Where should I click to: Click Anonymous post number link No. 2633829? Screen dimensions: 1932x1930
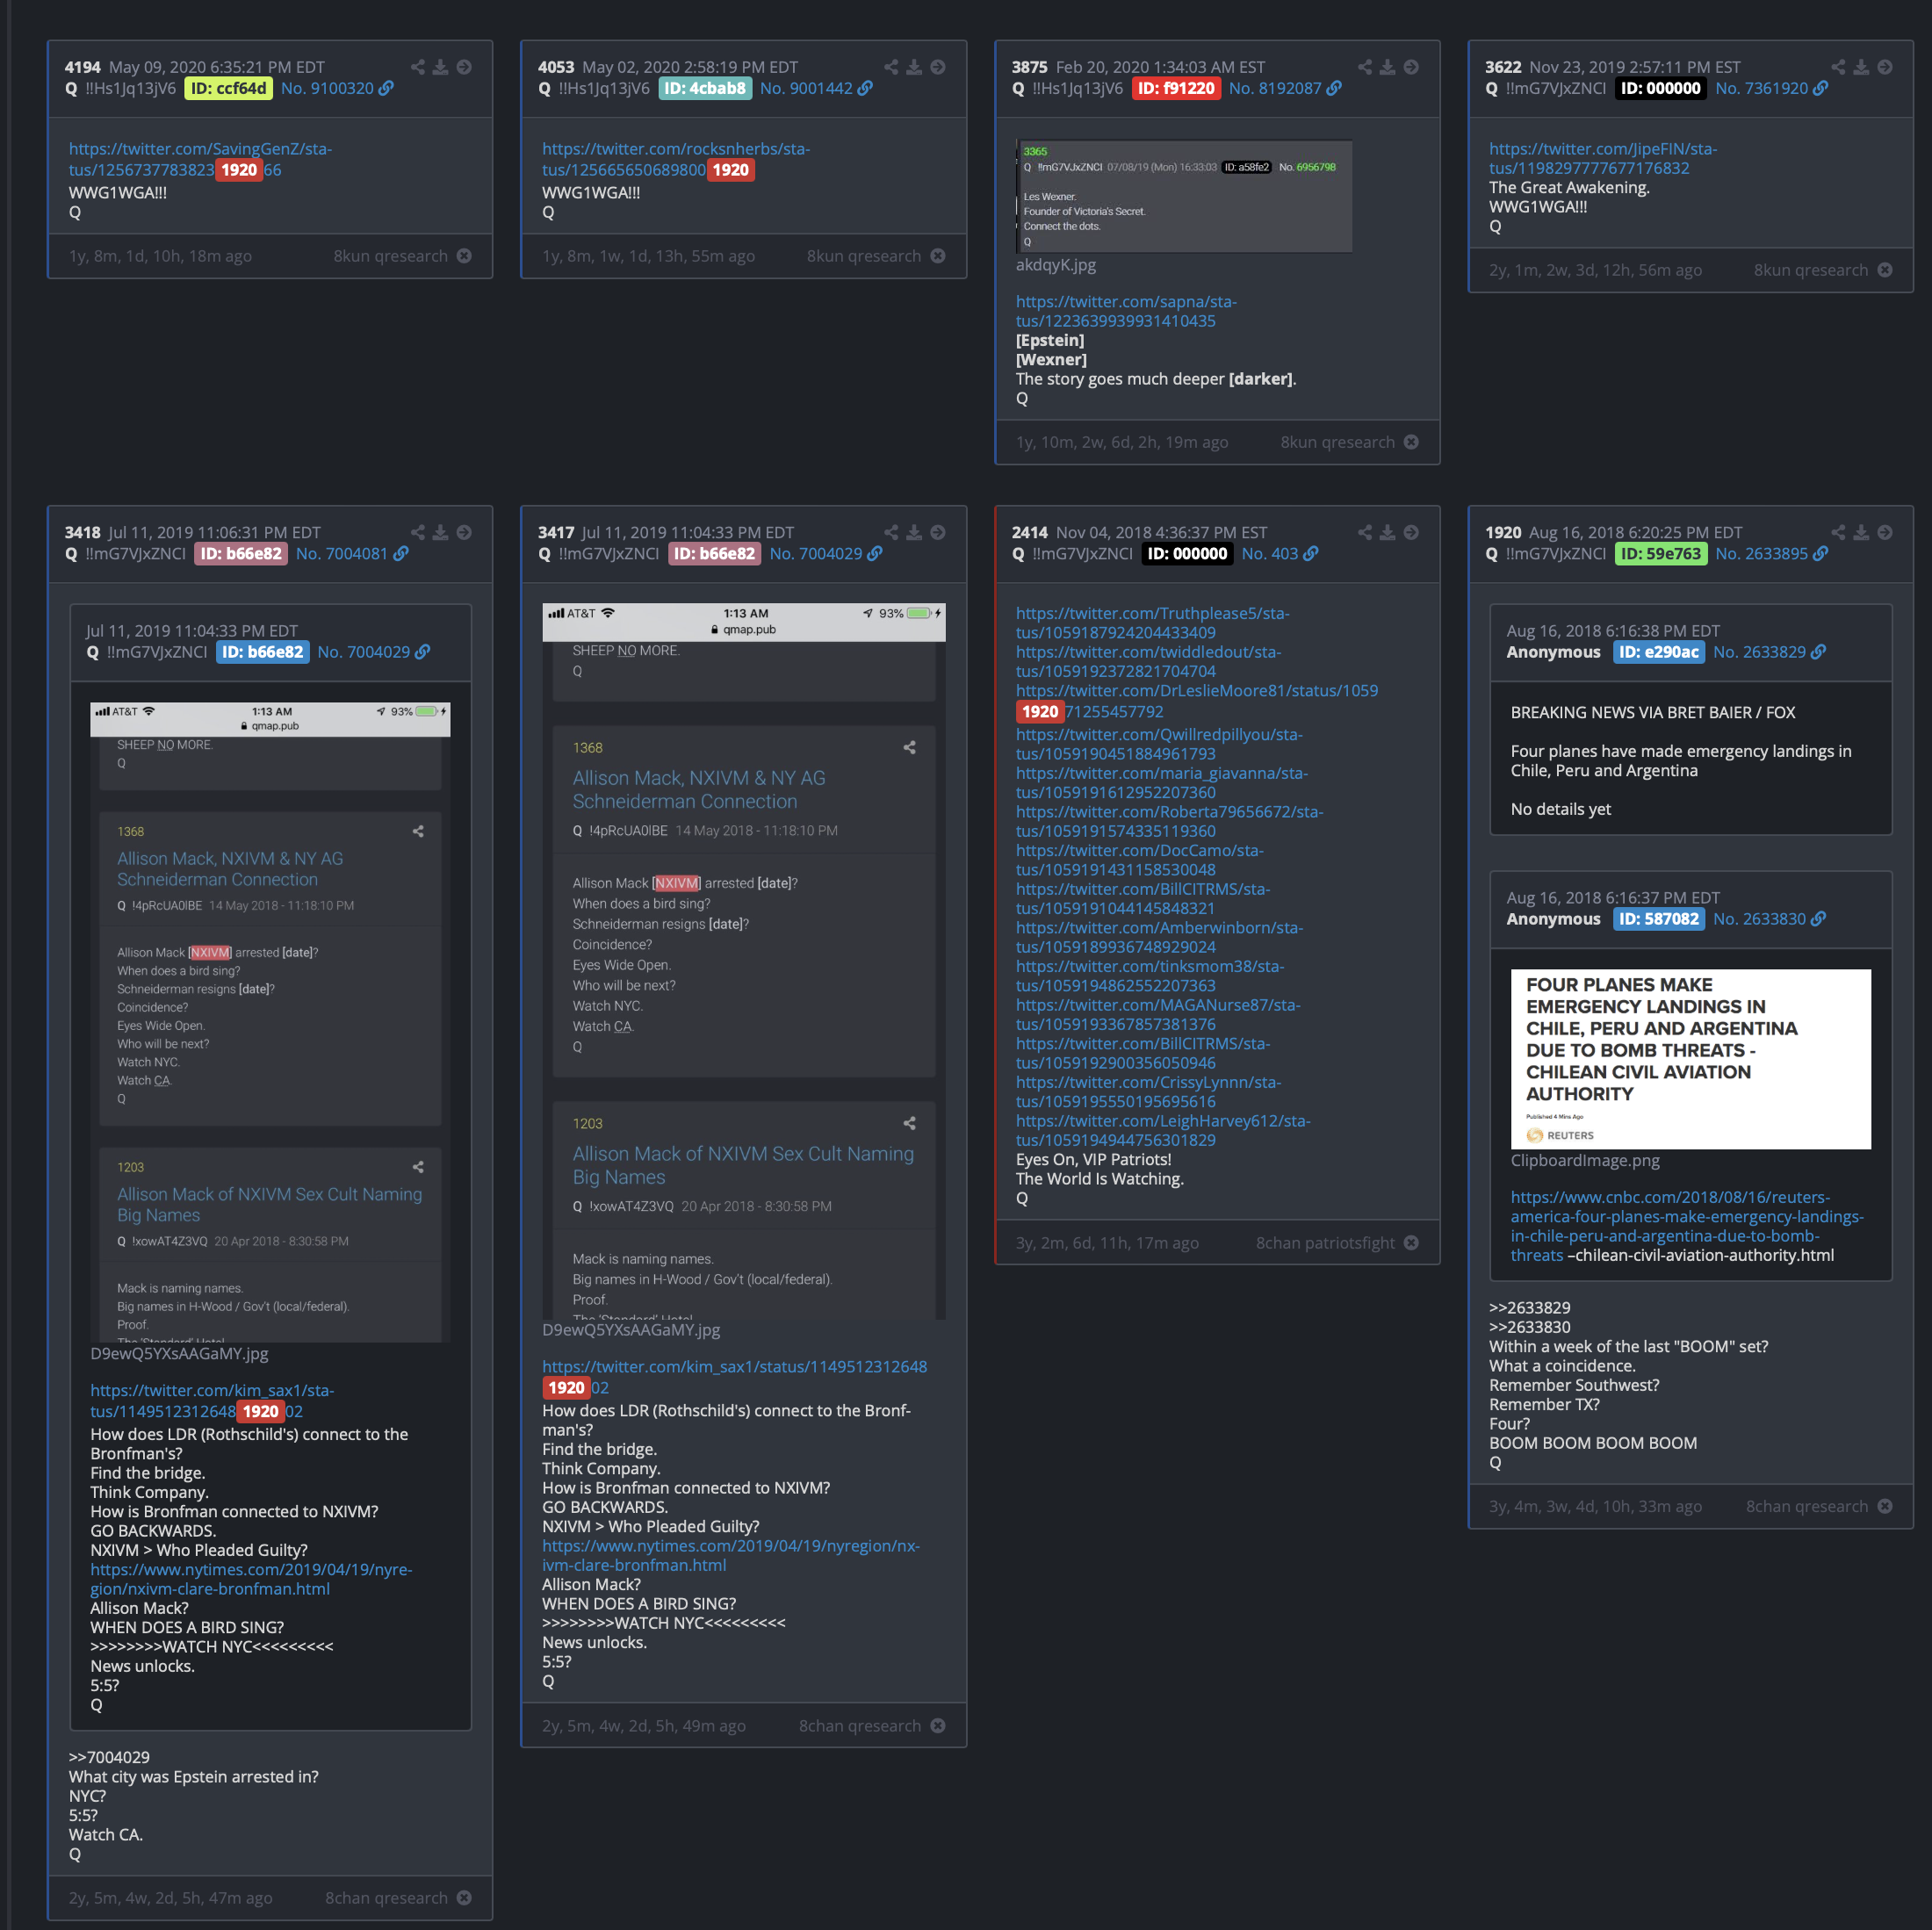[x=1759, y=652]
